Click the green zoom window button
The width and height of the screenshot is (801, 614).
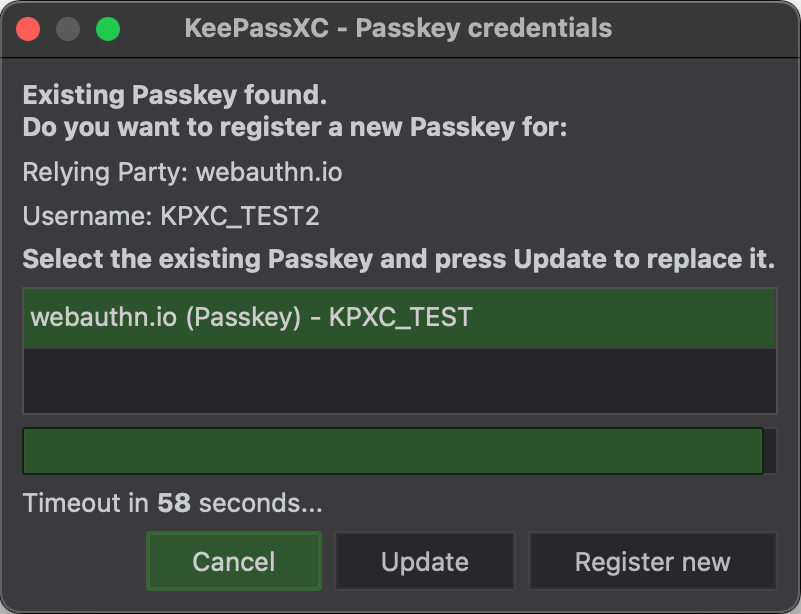pos(108,29)
